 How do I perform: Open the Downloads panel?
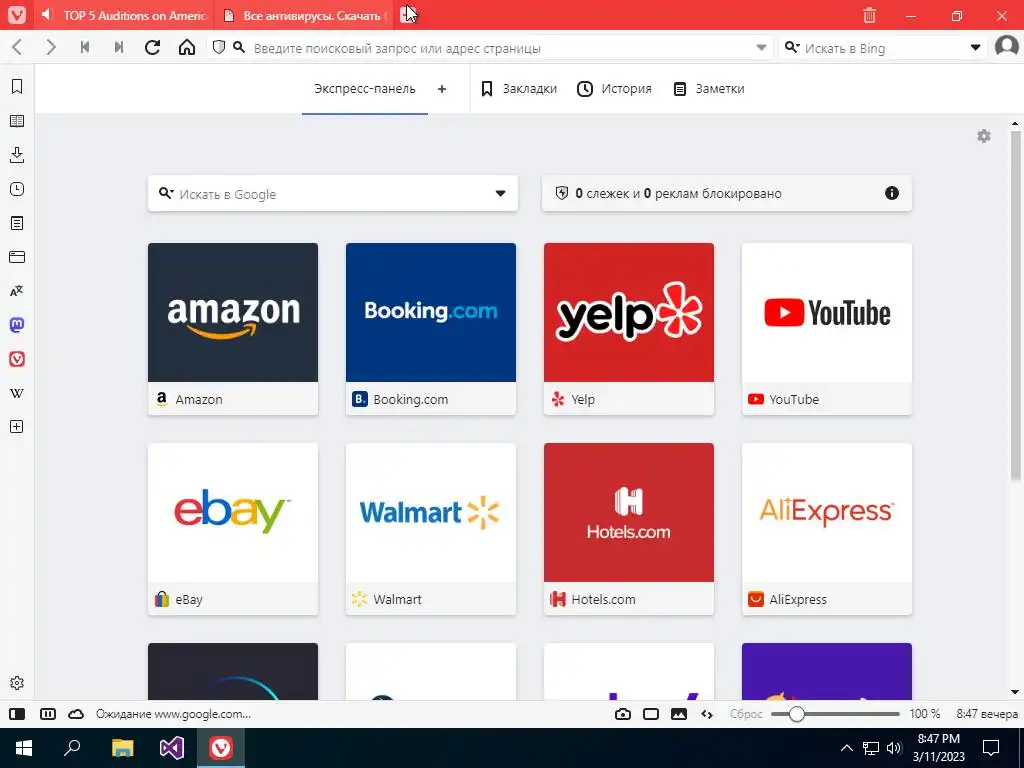17,155
